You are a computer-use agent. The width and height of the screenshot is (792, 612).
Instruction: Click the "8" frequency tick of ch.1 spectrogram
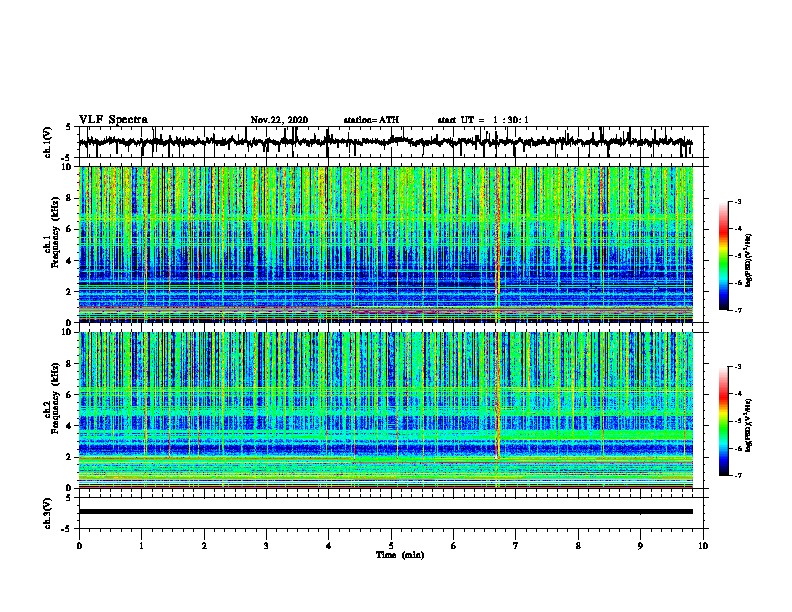pos(69,198)
